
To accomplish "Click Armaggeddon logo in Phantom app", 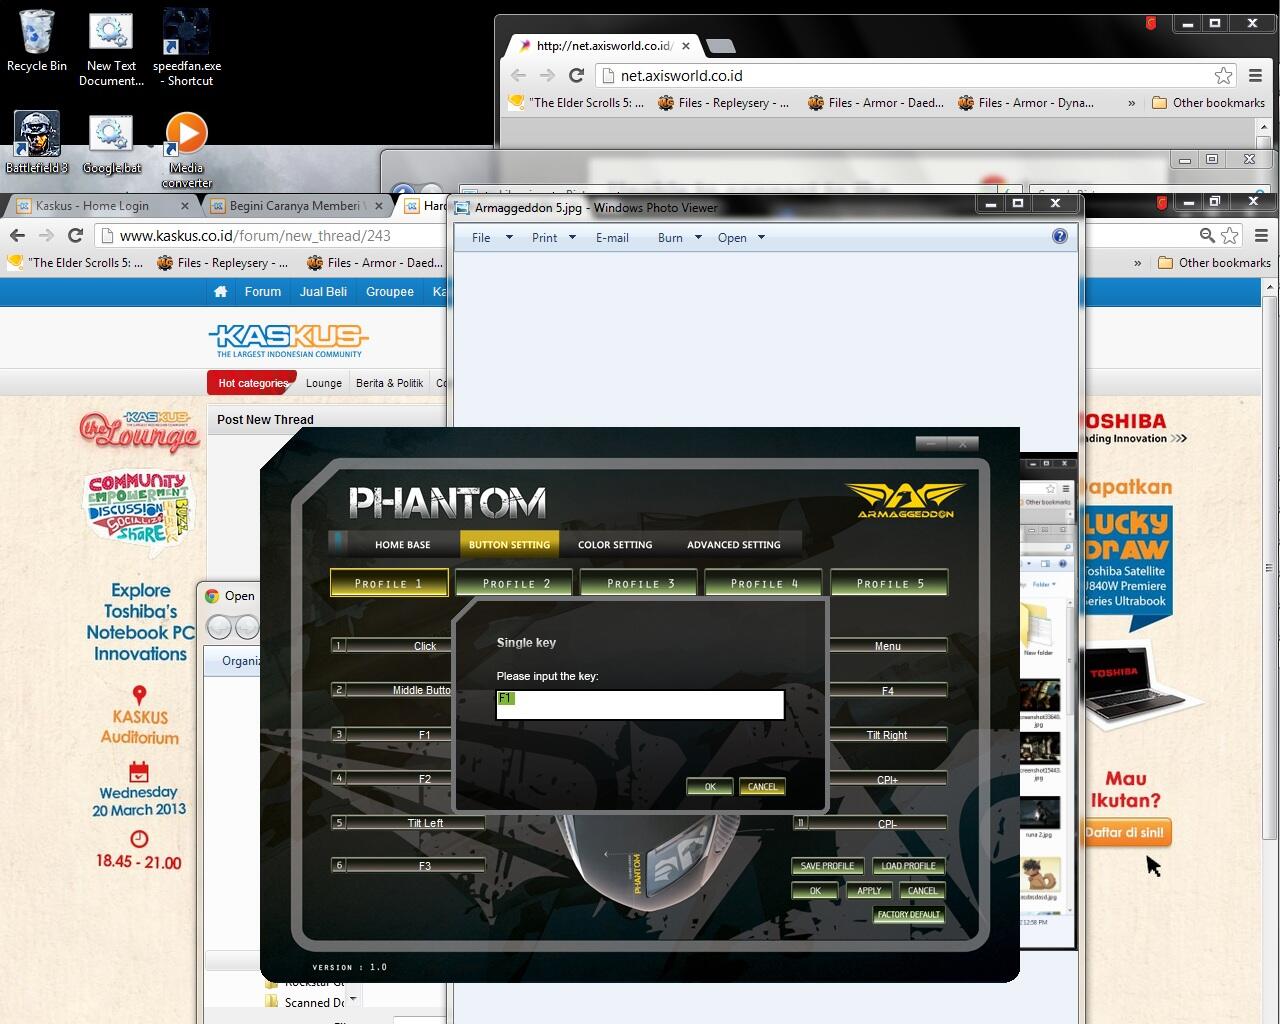I will (905, 500).
